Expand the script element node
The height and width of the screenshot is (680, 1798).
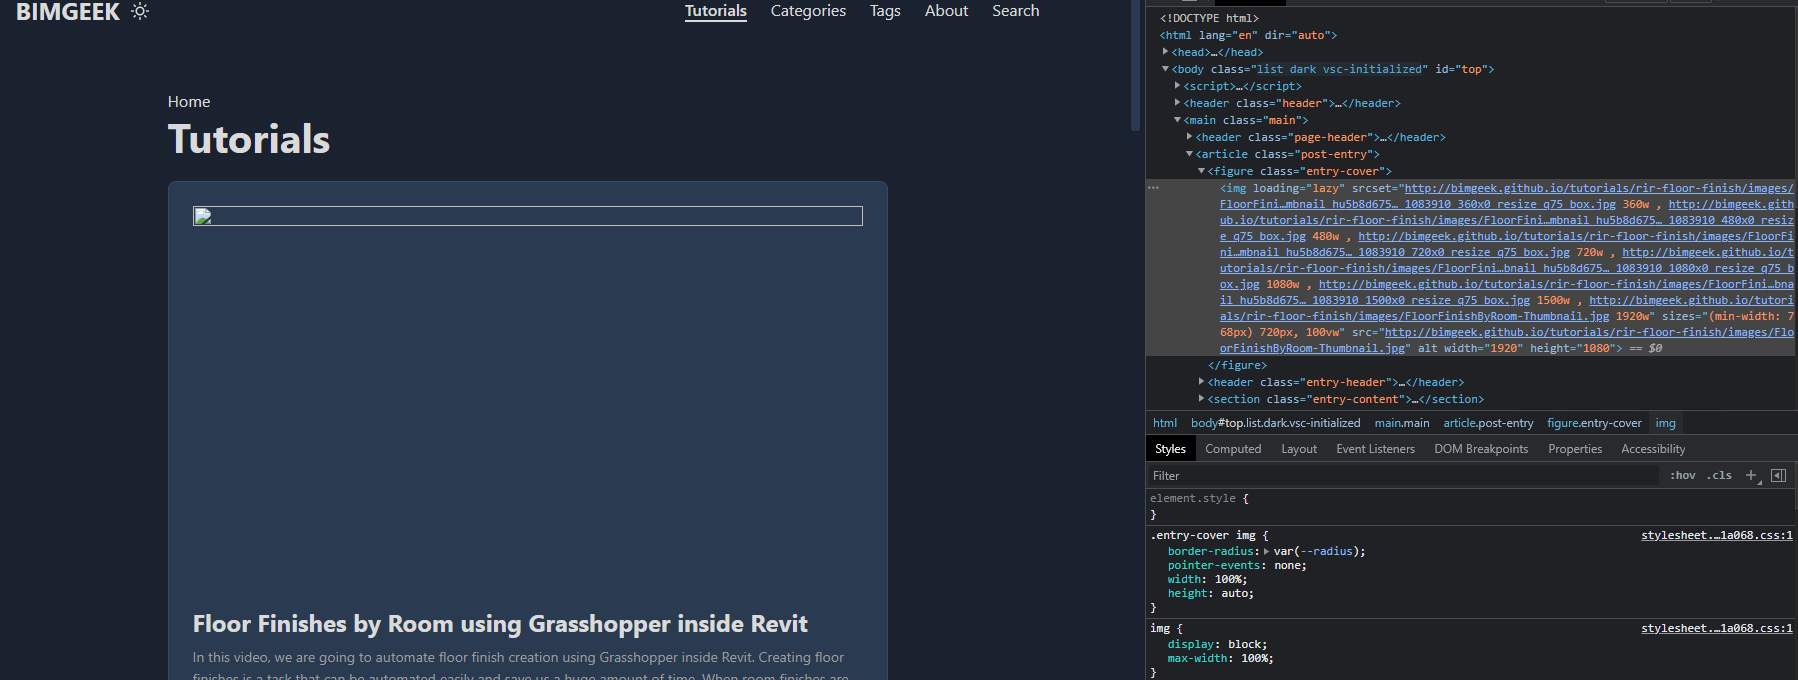tap(1178, 86)
